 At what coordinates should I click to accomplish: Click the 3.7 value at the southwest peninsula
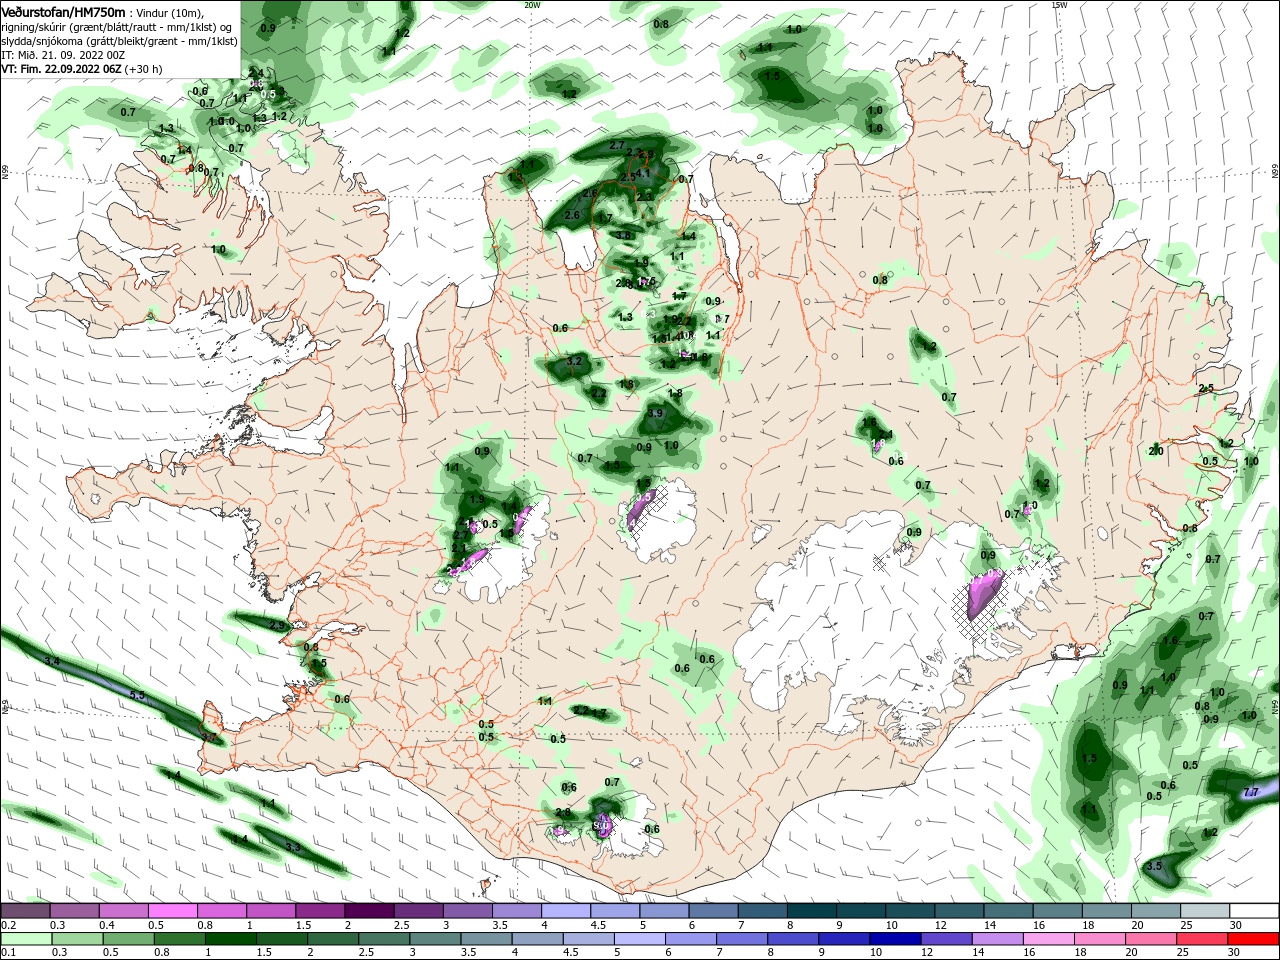pos(208,738)
